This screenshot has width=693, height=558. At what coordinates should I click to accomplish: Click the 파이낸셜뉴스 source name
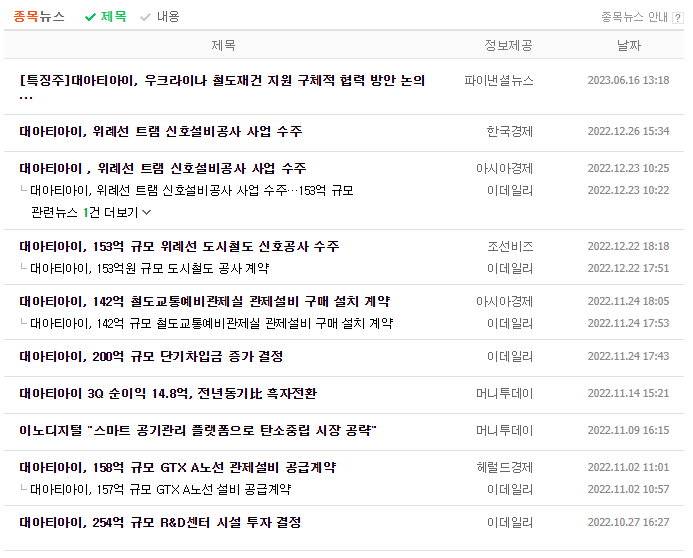tap(499, 80)
